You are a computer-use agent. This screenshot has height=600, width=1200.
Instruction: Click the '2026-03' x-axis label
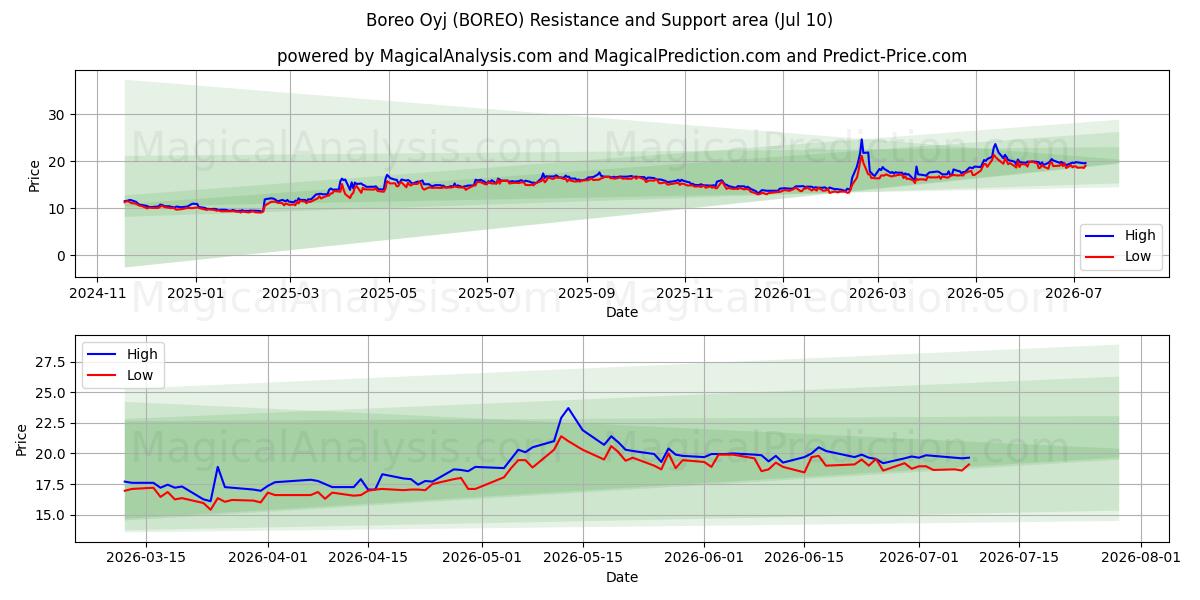point(878,295)
